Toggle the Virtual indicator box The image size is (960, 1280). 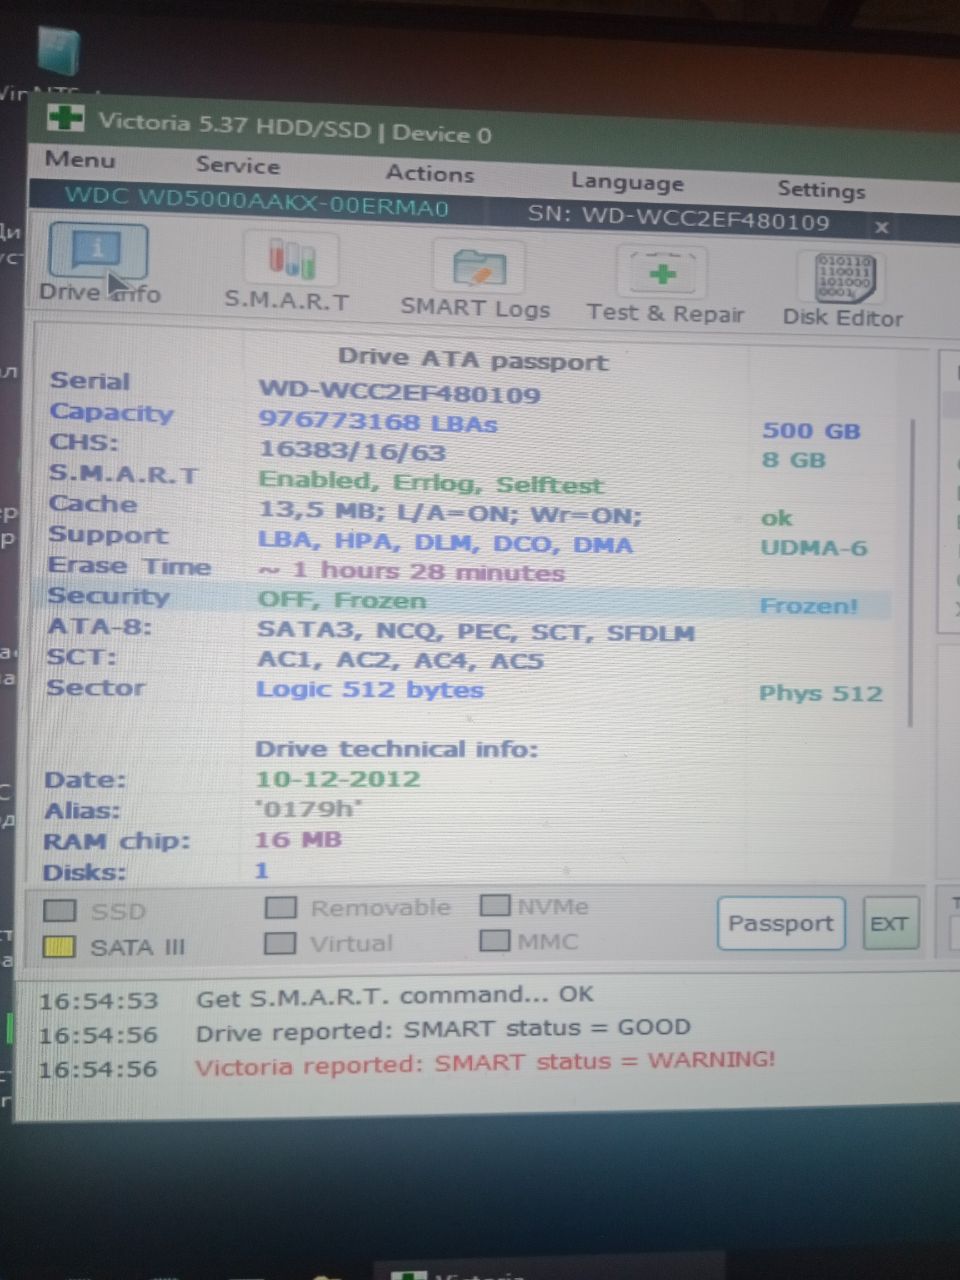click(280, 942)
